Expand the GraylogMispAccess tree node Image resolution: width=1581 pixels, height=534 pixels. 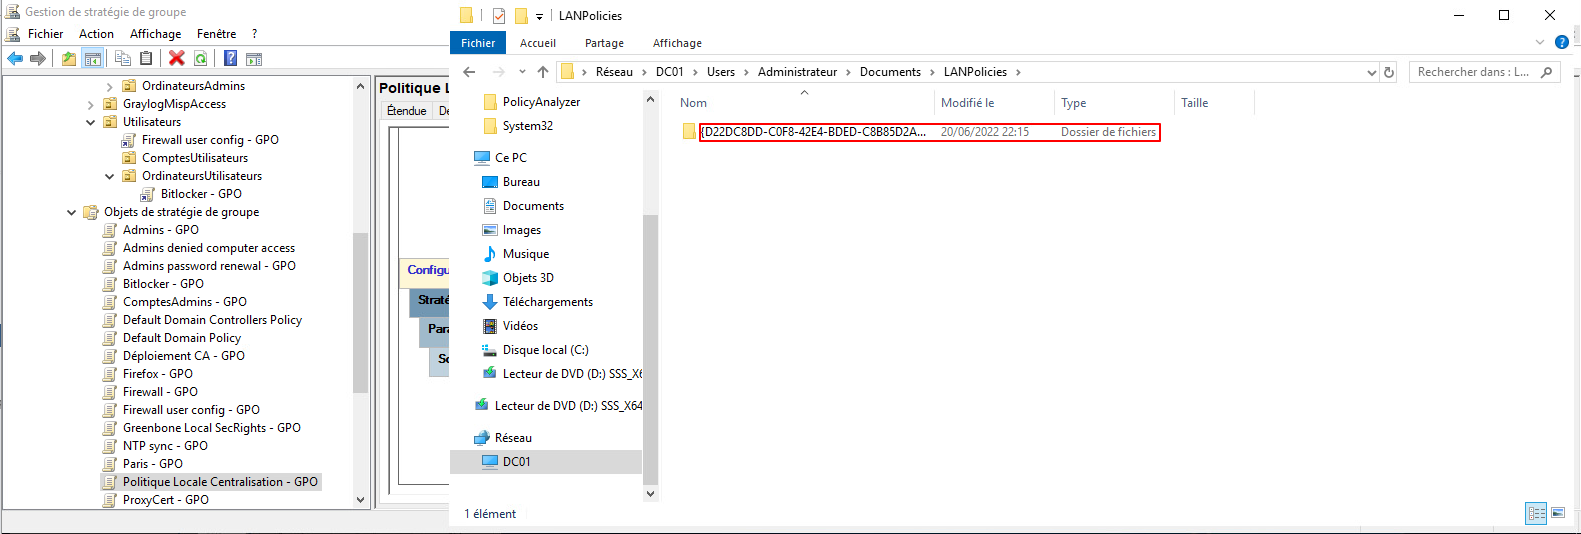point(91,104)
